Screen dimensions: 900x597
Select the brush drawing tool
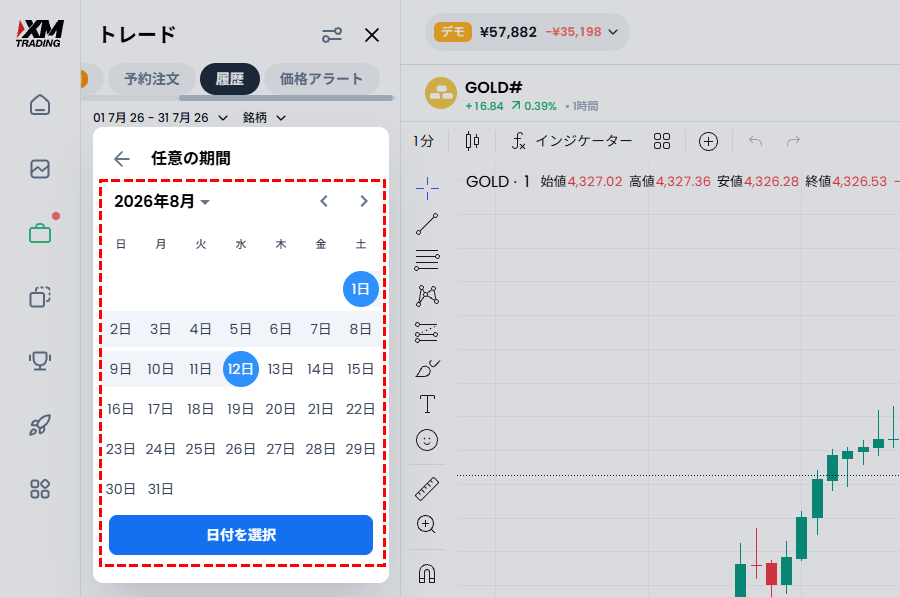tap(427, 368)
